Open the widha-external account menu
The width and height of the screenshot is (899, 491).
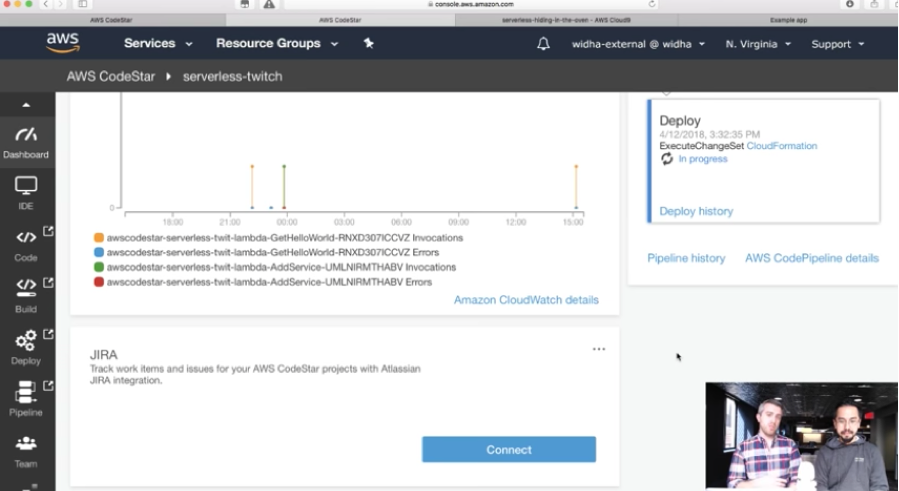point(638,44)
